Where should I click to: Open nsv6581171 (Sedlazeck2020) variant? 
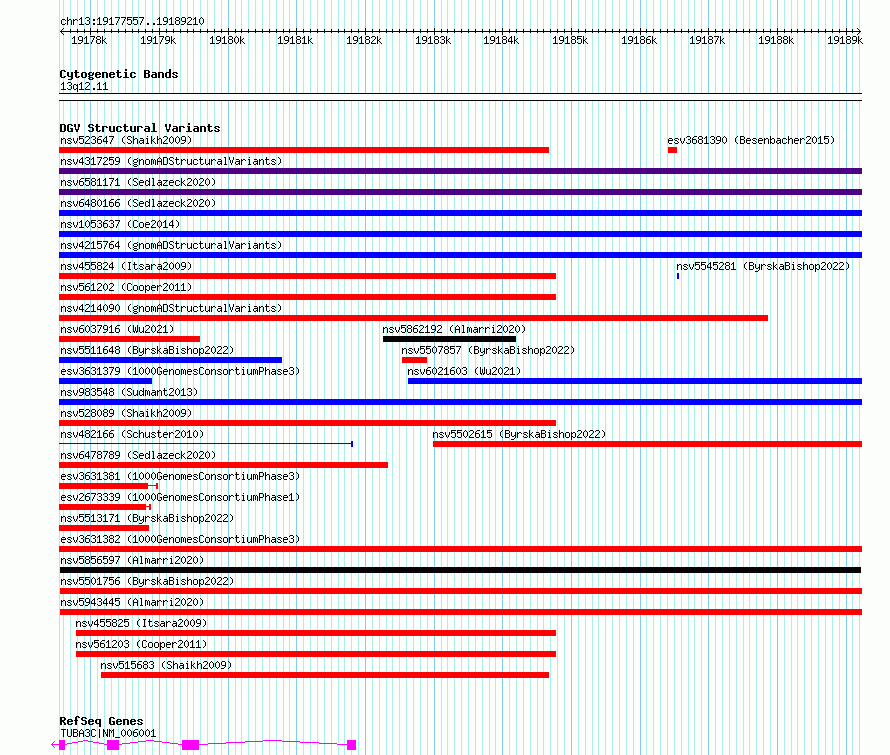pos(138,182)
